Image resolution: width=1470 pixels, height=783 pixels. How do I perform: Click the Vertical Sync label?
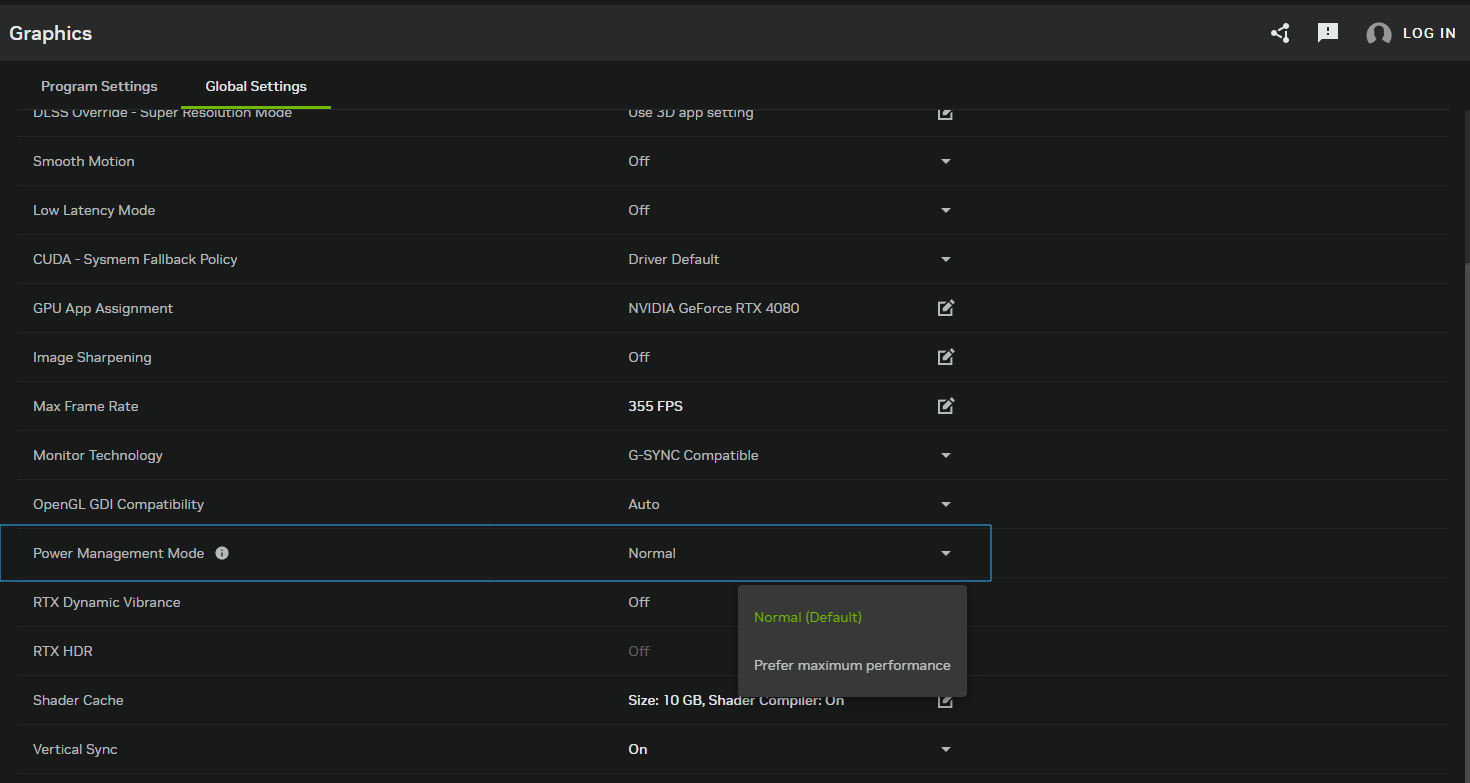(x=75, y=749)
